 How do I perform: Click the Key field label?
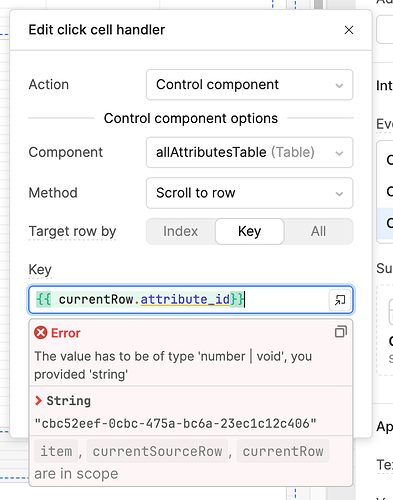pyautogui.click(x=40, y=269)
